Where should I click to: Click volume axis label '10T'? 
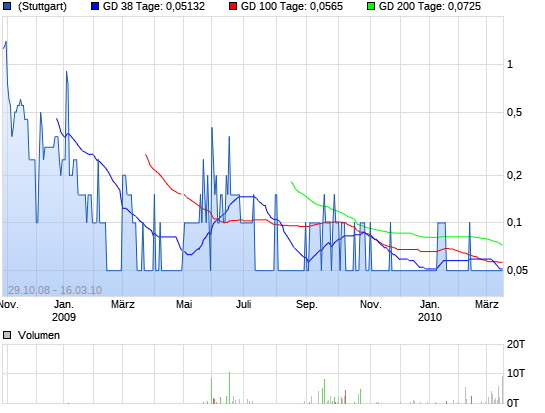tap(516, 373)
